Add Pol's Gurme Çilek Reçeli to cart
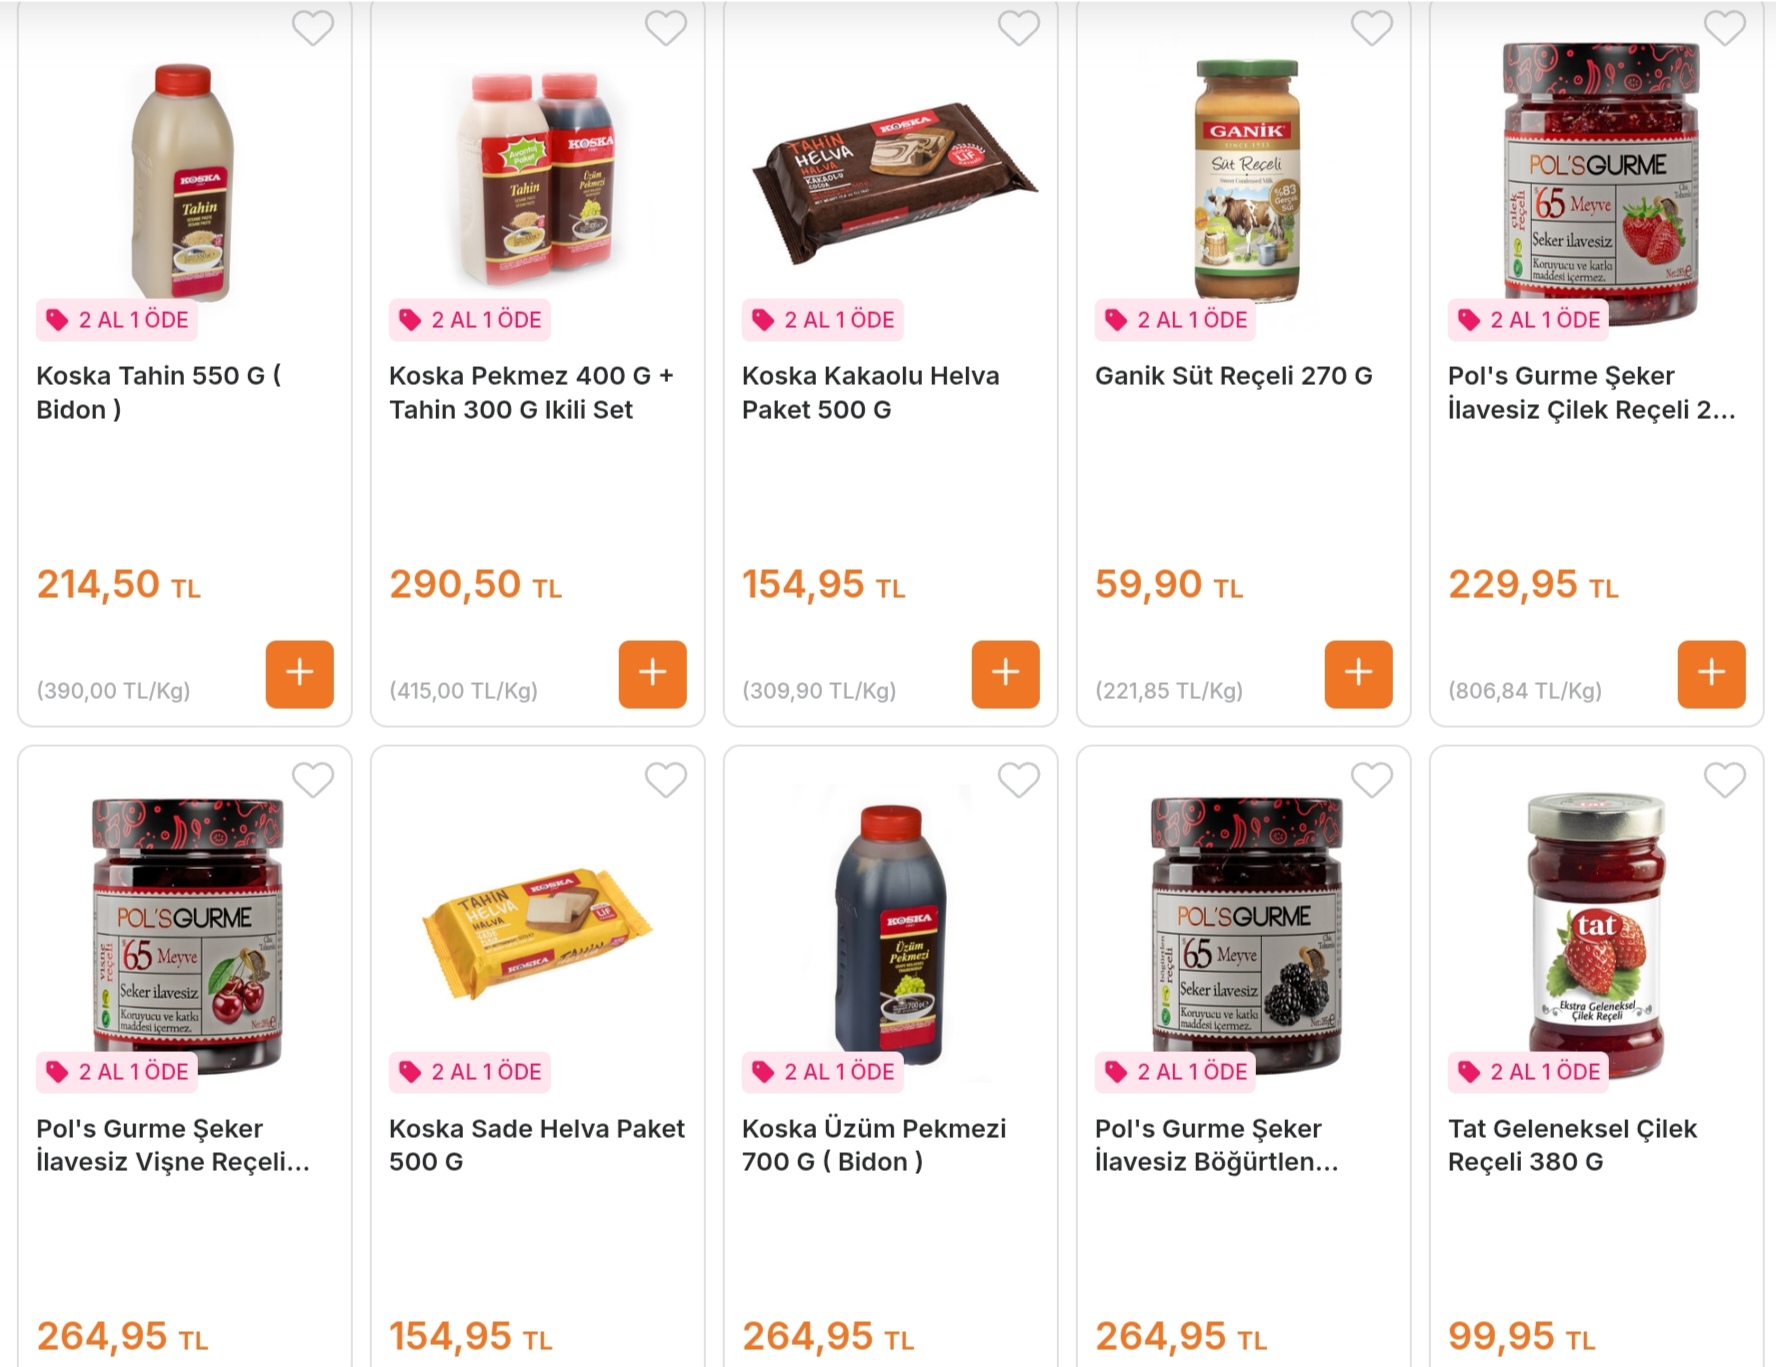The width and height of the screenshot is (1776, 1367). 1711,674
